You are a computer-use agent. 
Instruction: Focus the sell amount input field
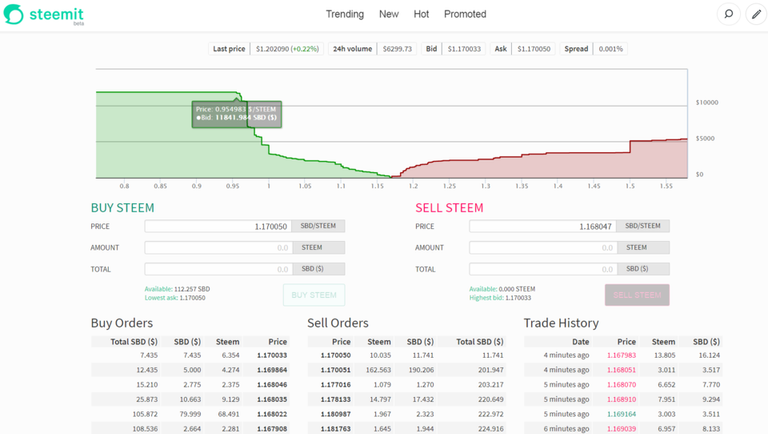point(543,248)
